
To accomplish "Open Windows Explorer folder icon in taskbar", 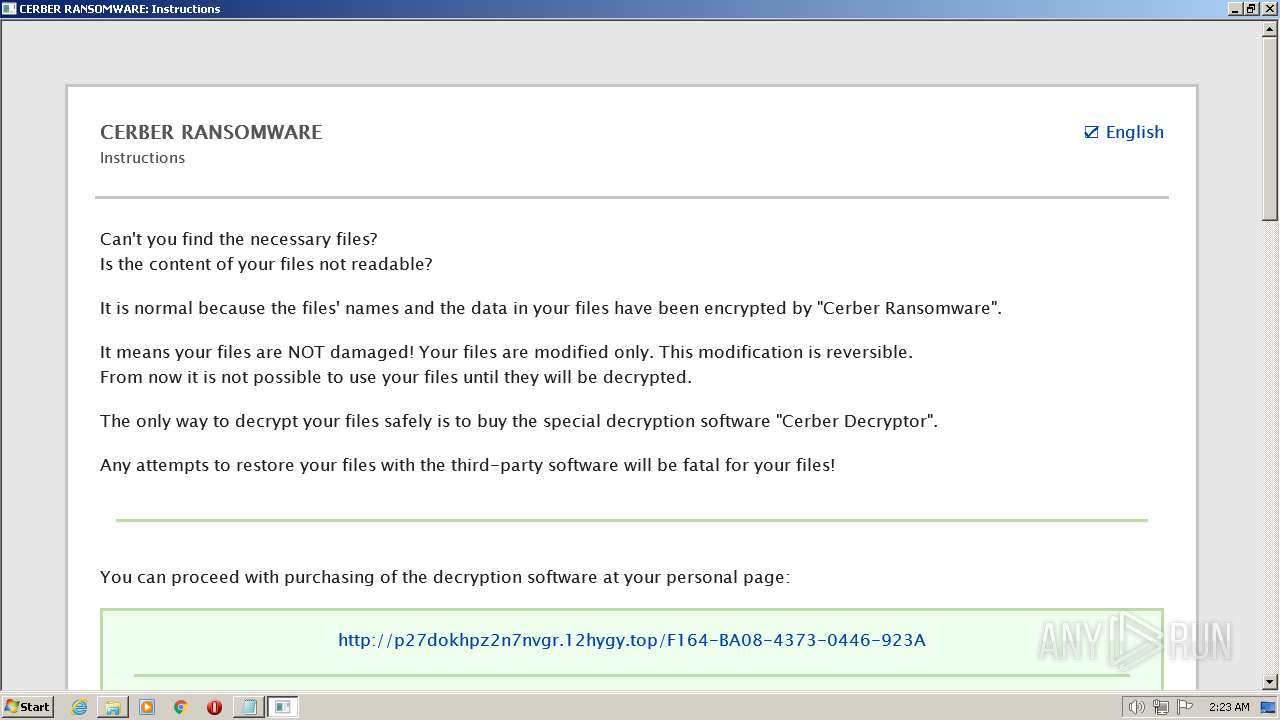I will click(x=113, y=707).
